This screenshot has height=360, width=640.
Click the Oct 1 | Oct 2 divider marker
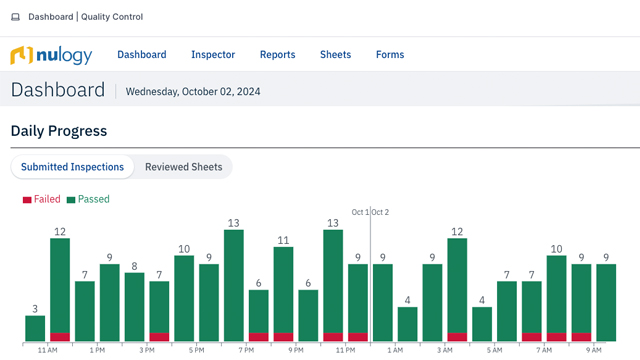coord(370,212)
